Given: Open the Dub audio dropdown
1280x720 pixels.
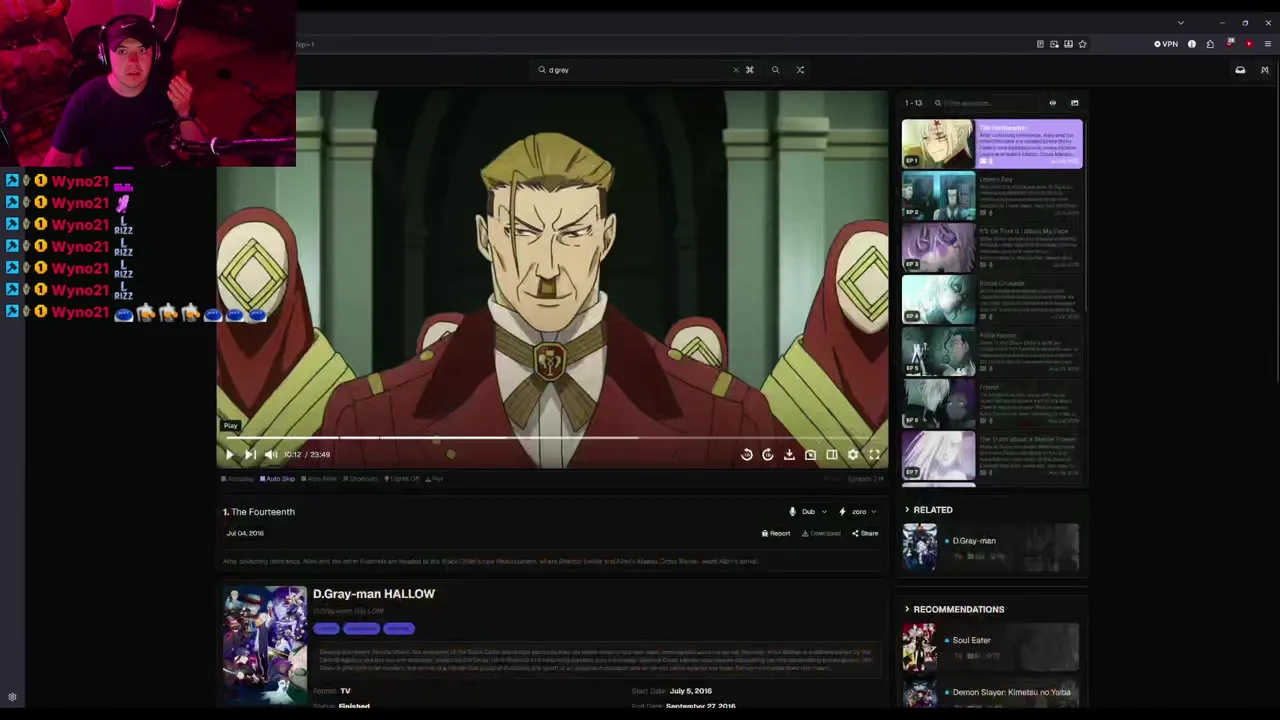Looking at the screenshot, I should tap(808, 512).
